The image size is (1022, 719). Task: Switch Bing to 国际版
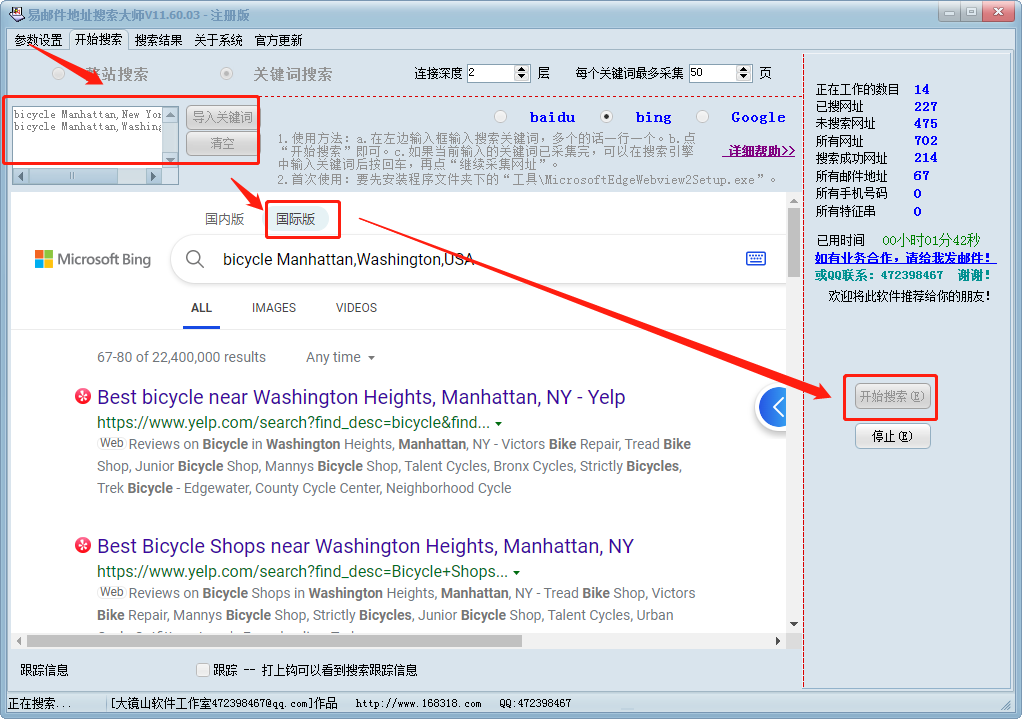(296, 219)
